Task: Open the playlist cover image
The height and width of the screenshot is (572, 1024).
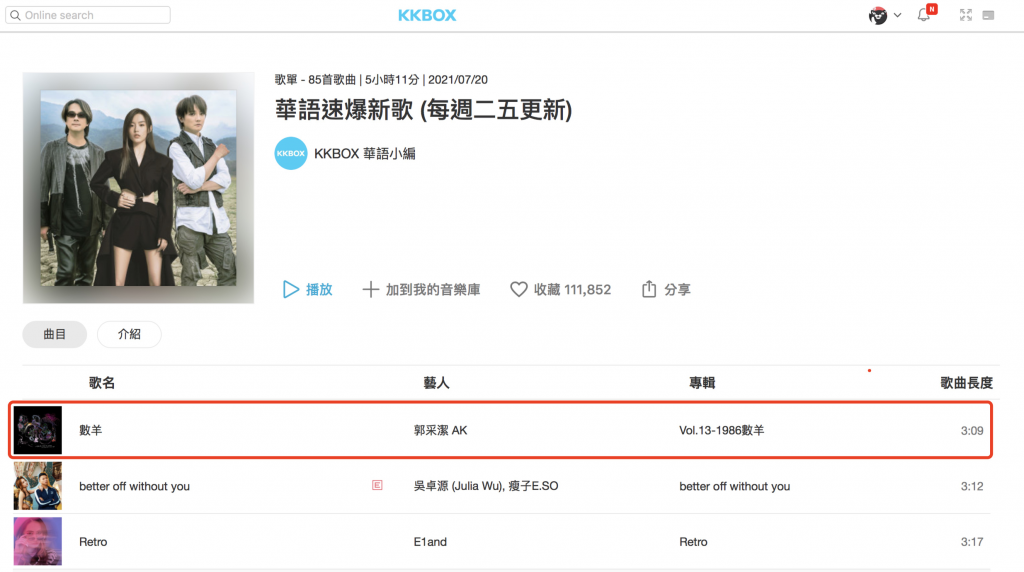Action: coord(138,187)
